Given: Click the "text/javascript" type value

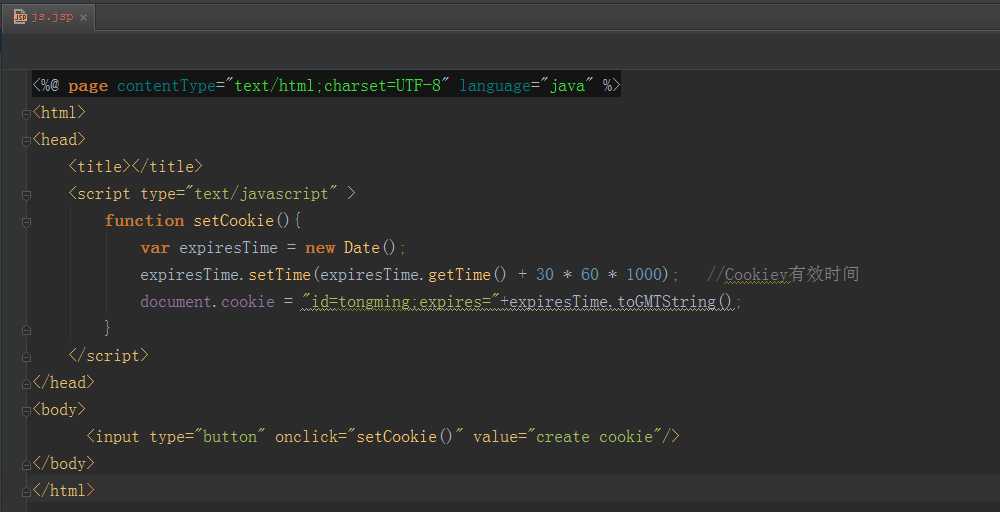Looking at the screenshot, I should [x=266, y=193].
